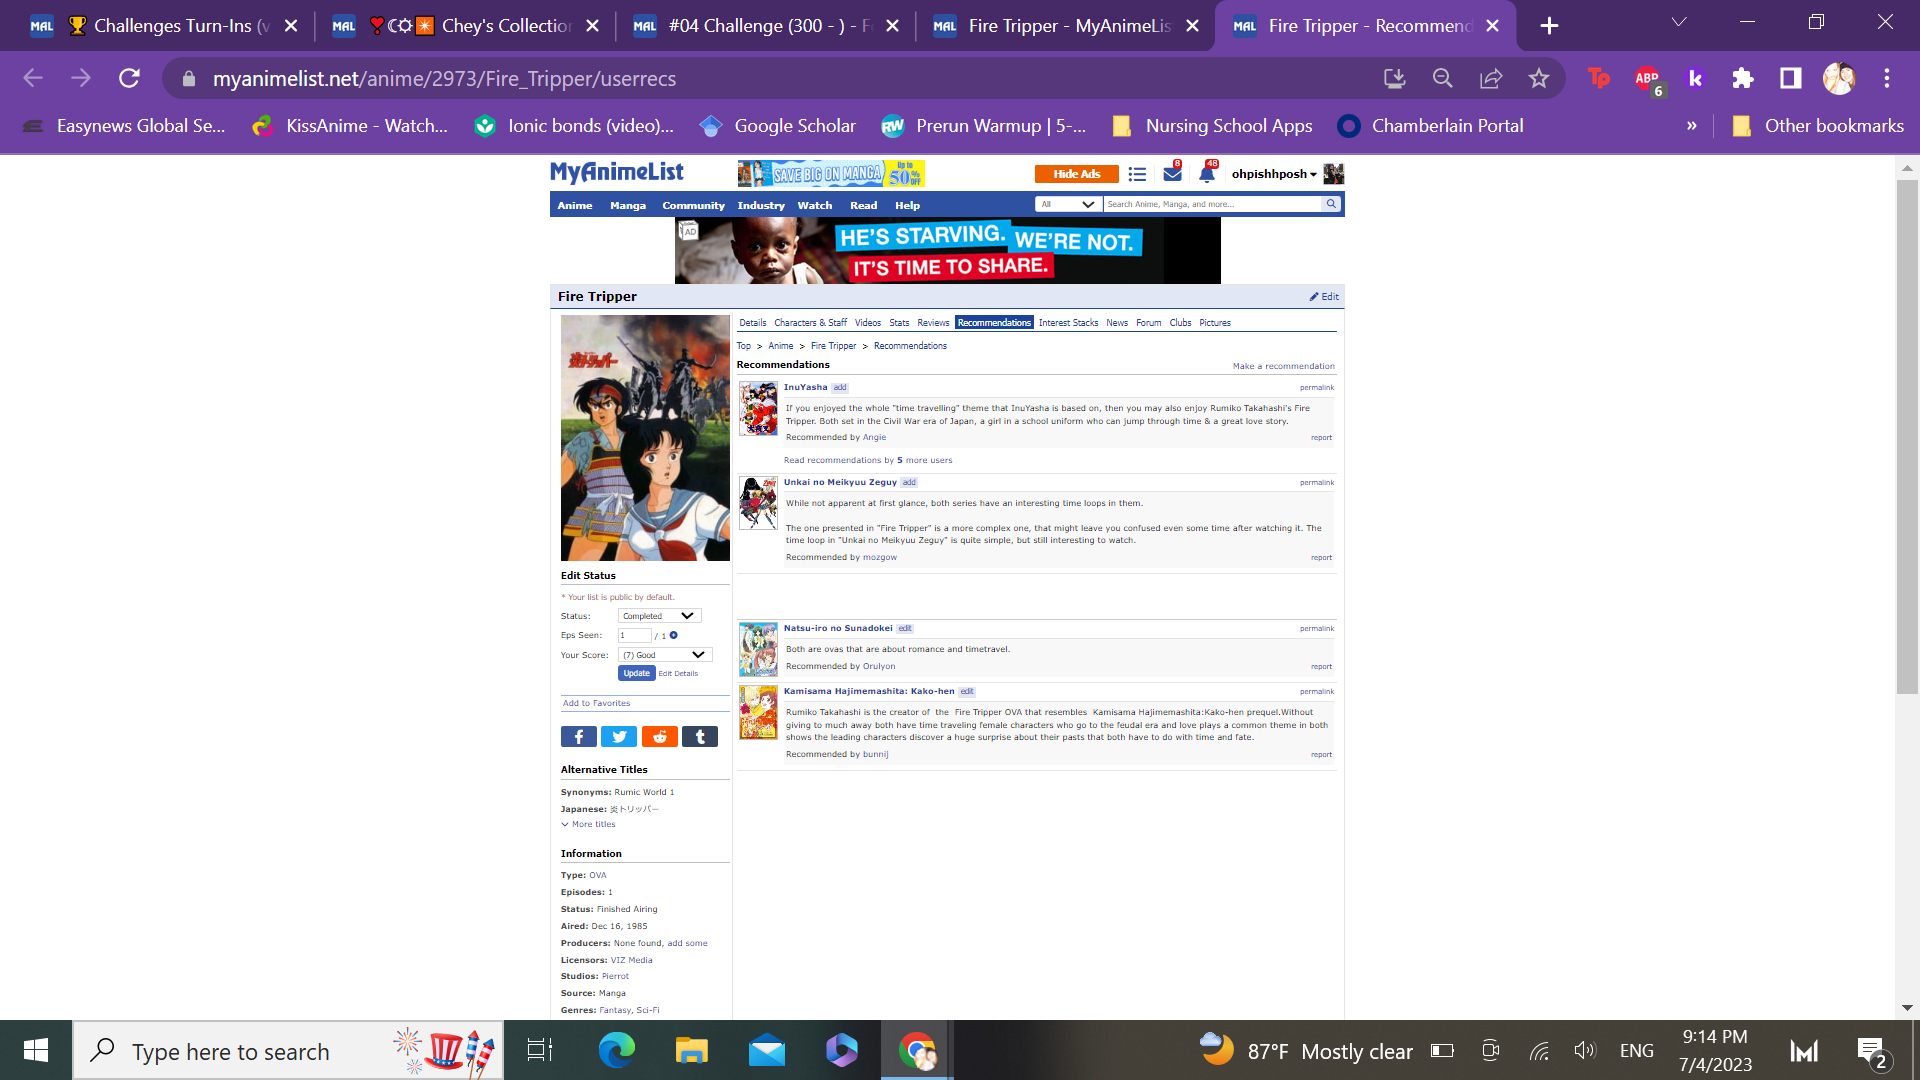1920x1080 pixels.
Task: Open the Status Completed dropdown
Action: (x=659, y=616)
